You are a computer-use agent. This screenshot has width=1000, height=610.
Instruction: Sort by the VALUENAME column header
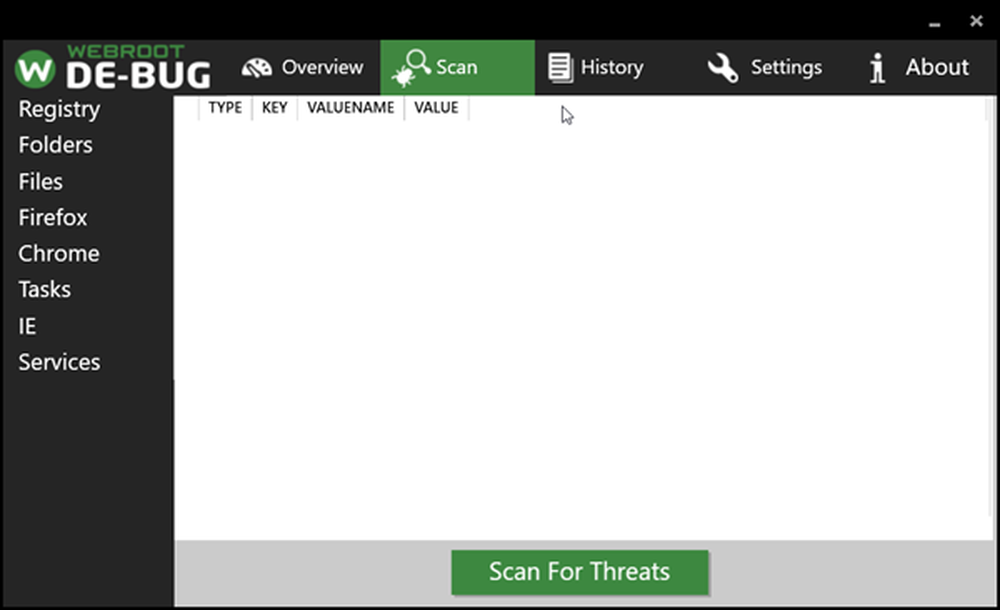click(x=351, y=108)
